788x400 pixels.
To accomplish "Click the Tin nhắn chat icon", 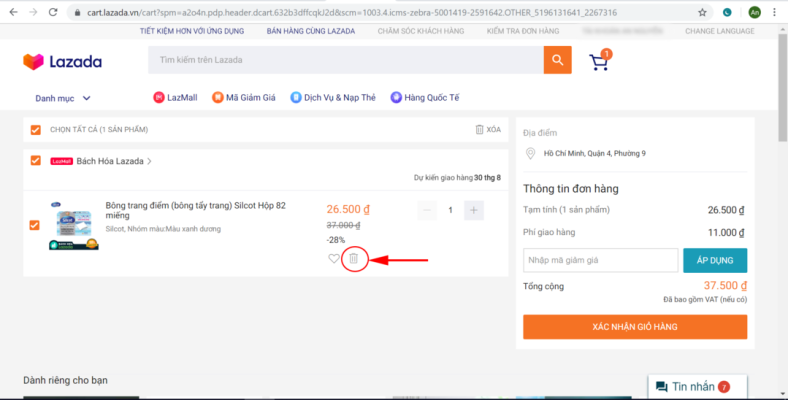I will pos(662,386).
